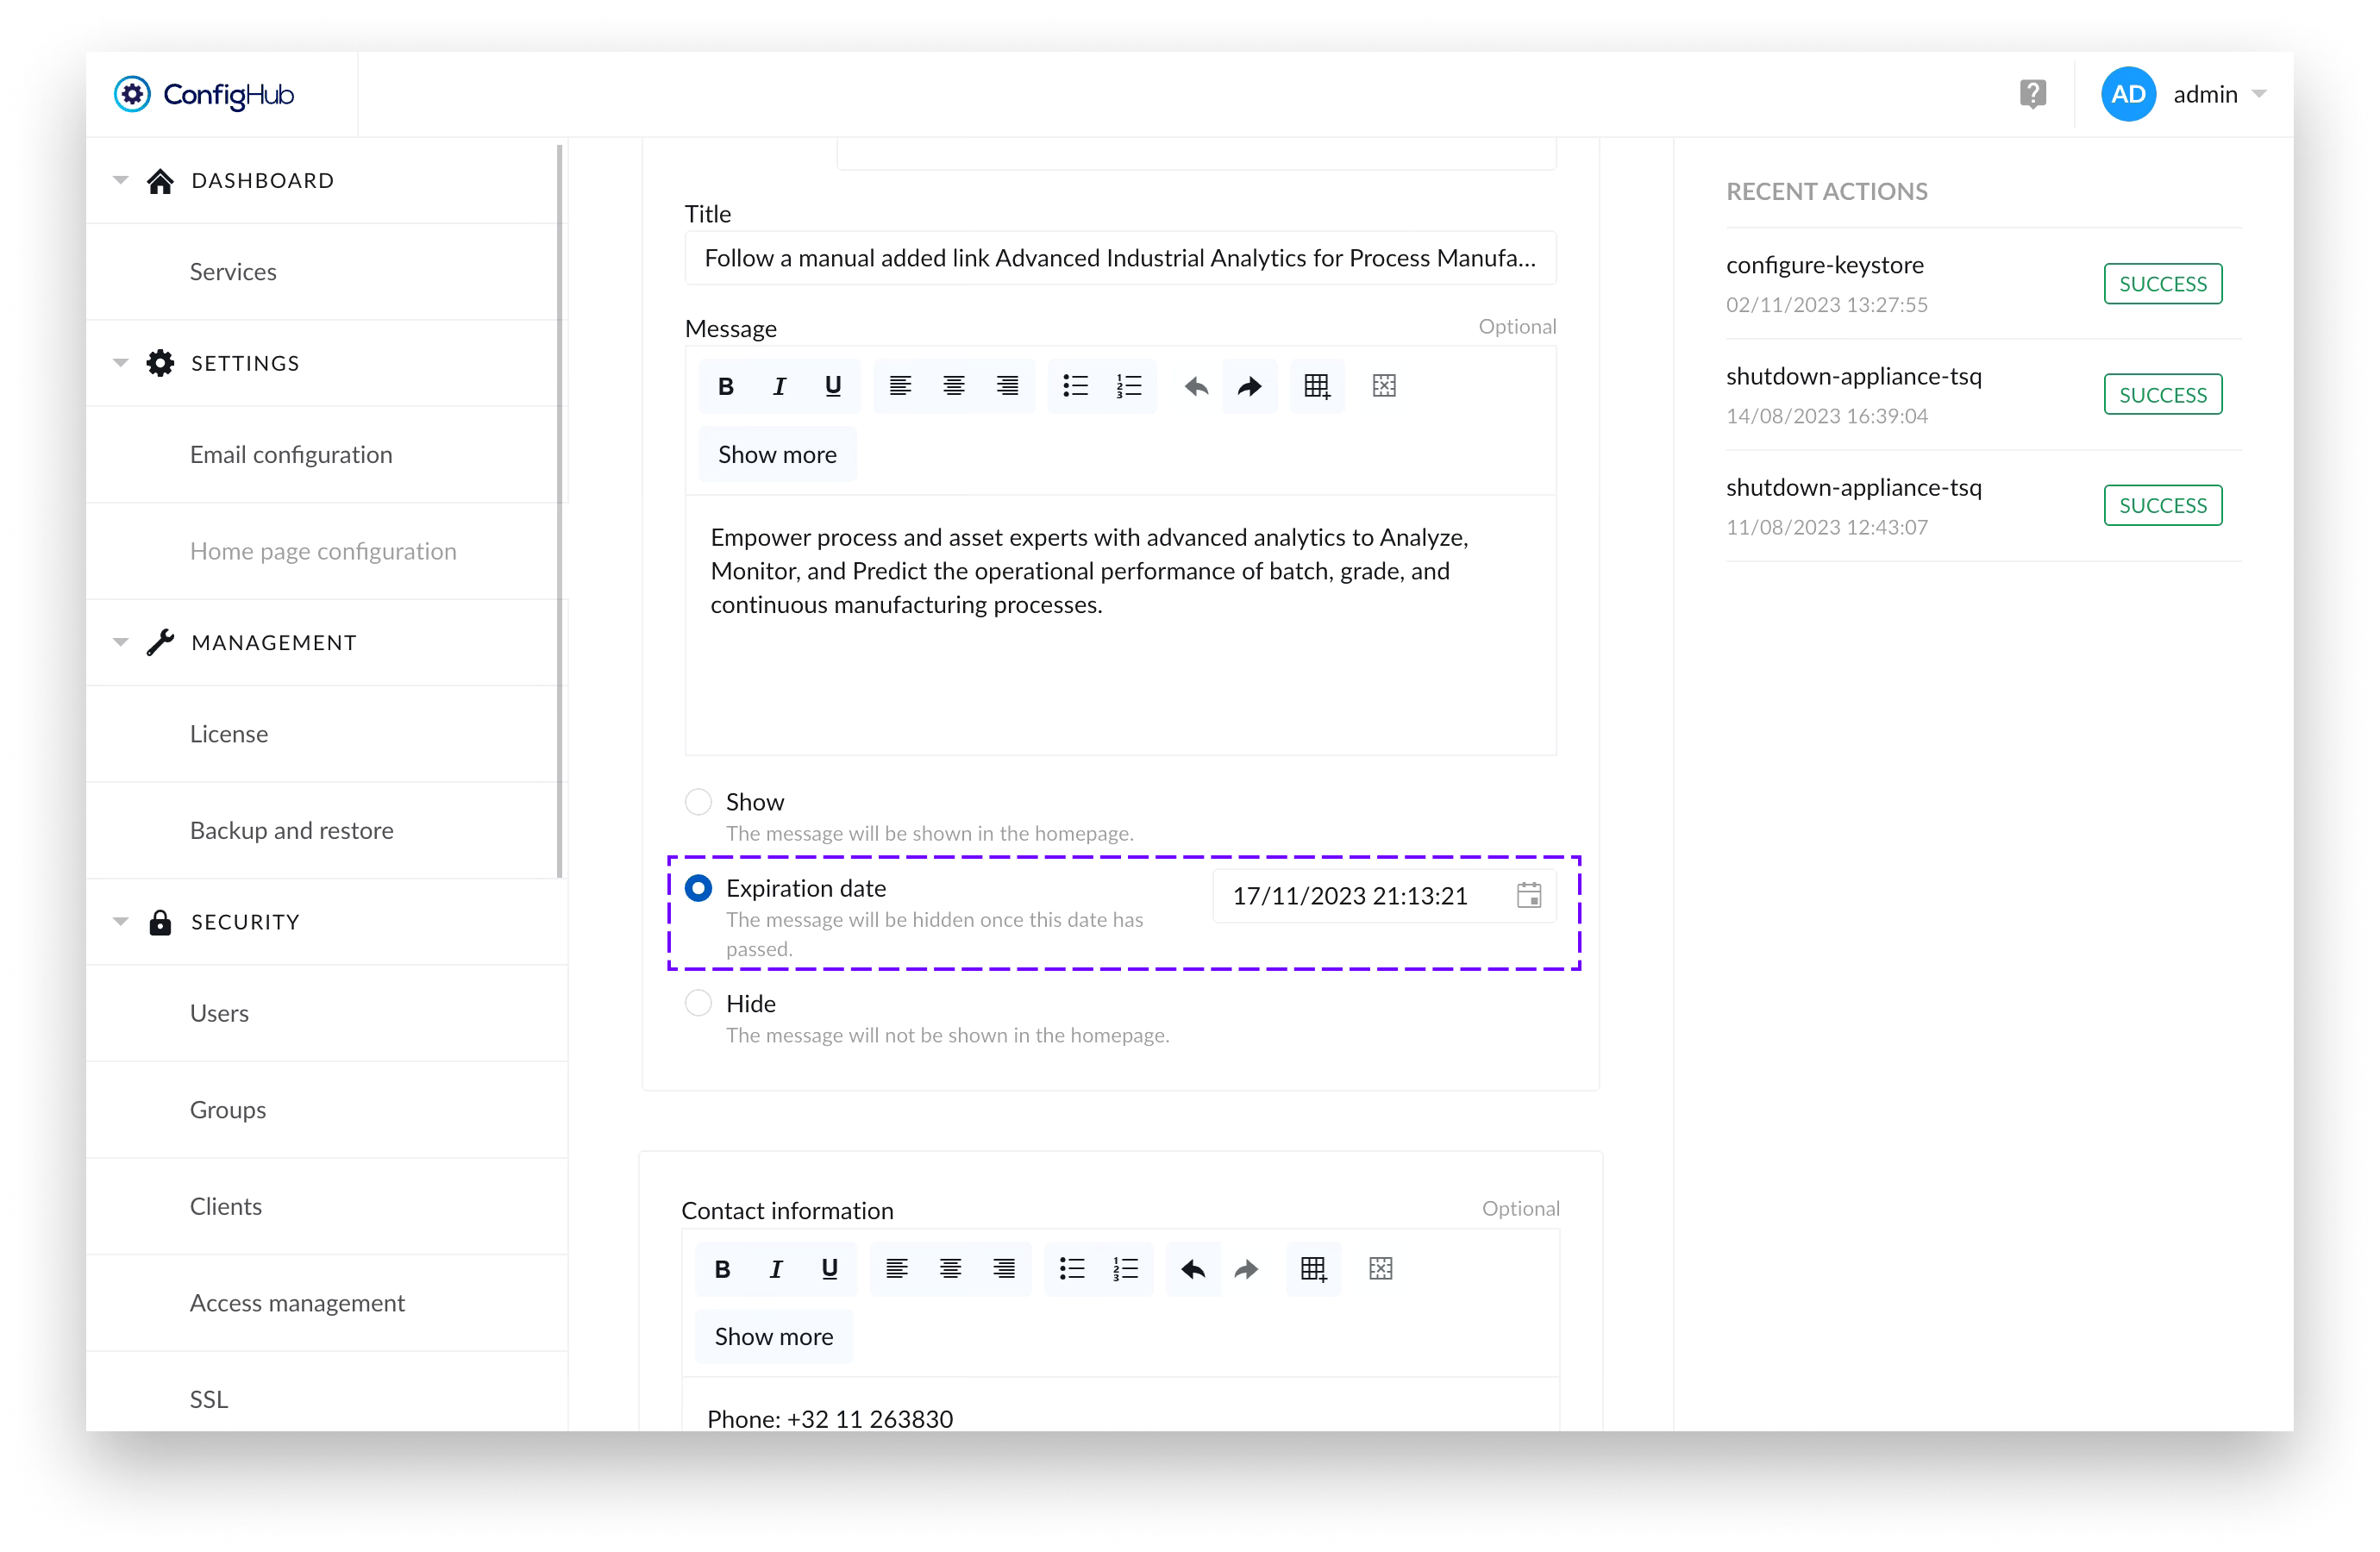Viewport: 2380px width, 1552px height.
Task: Open calendar picker for expiration date
Action: [x=1528, y=895]
